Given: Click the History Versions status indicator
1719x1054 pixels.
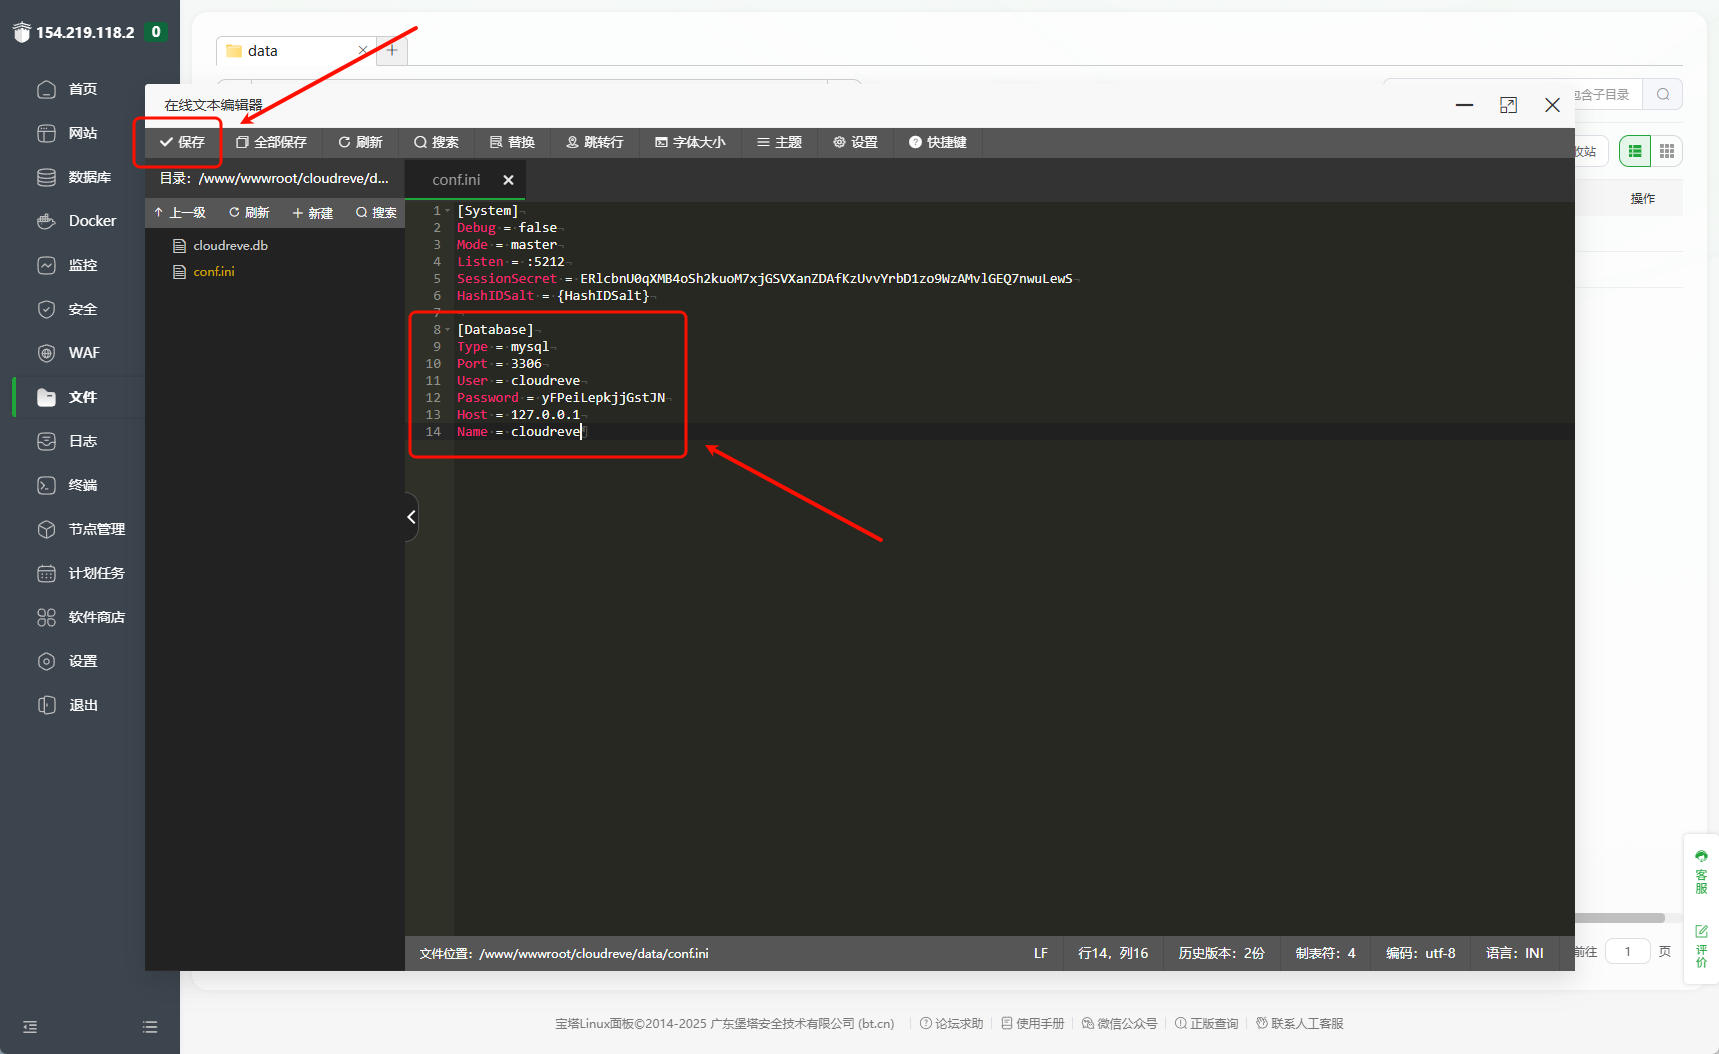Looking at the screenshot, I should 1221,953.
